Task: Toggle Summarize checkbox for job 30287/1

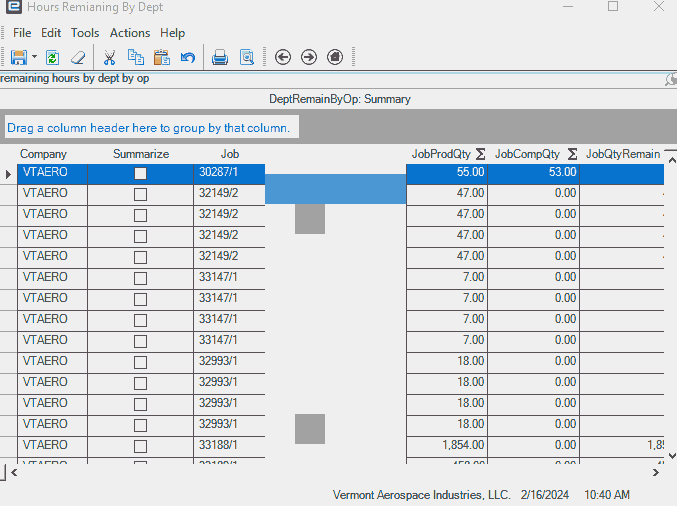Action: pyautogui.click(x=140, y=174)
